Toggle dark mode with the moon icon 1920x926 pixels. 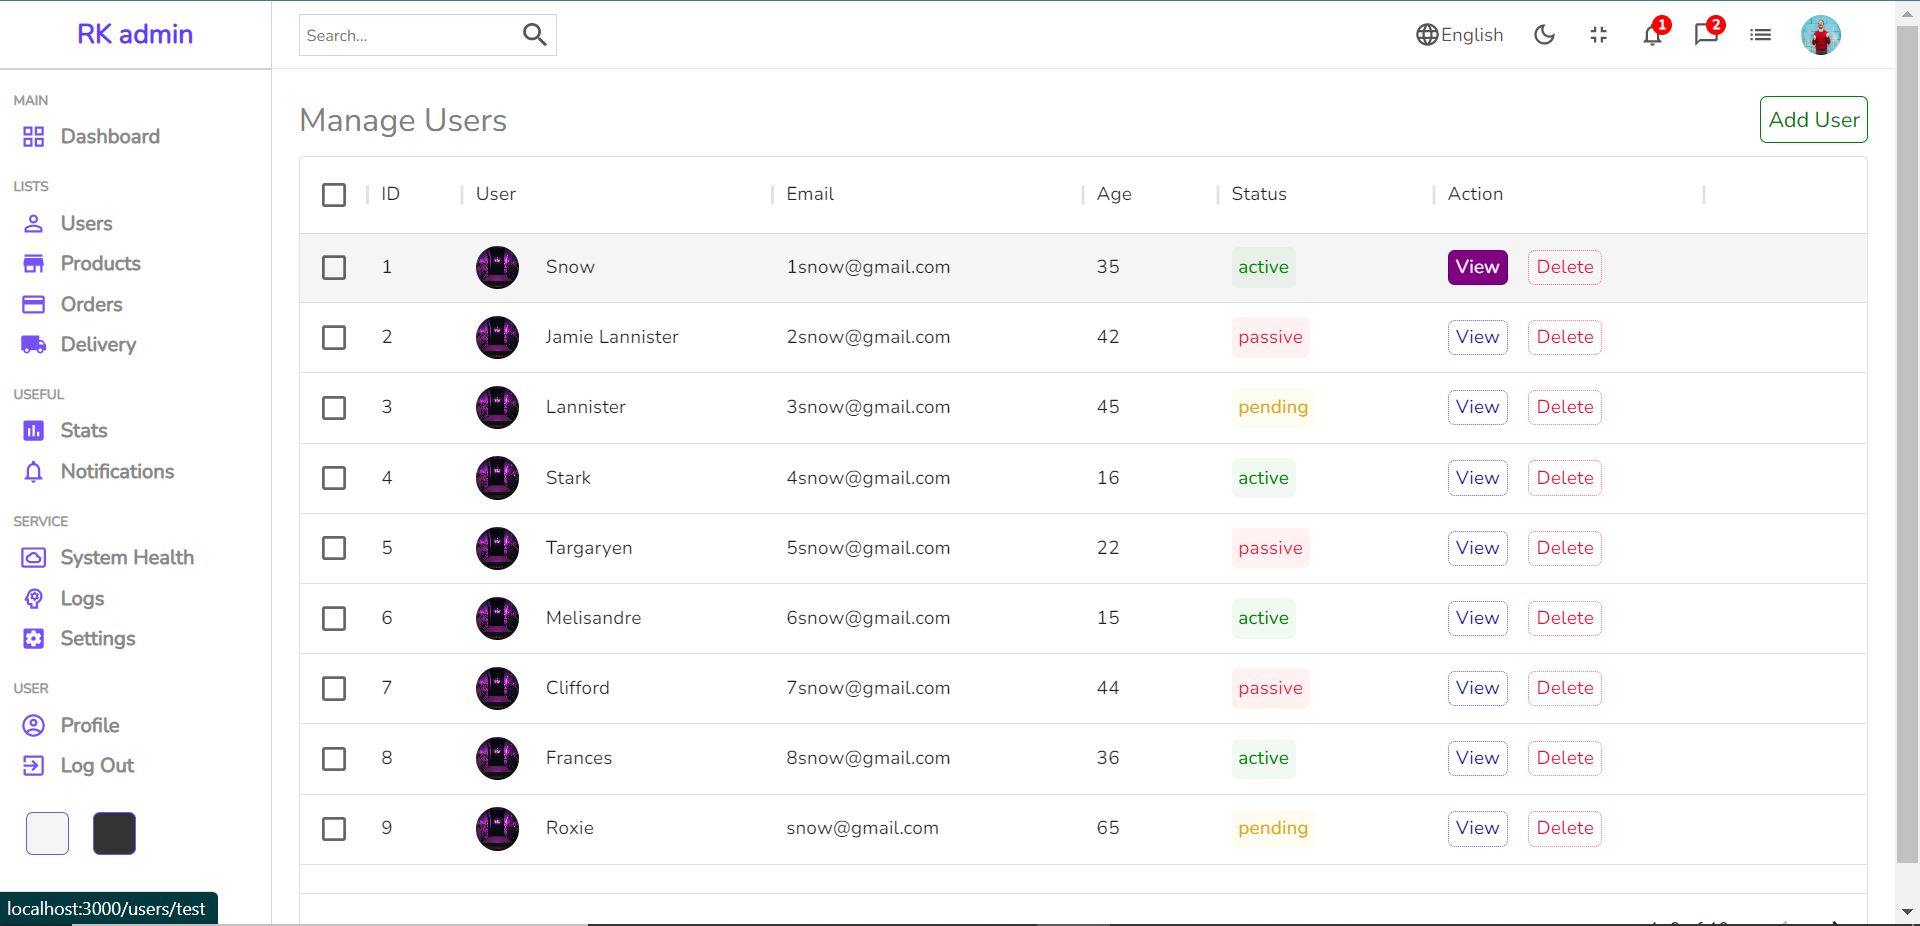coord(1543,35)
